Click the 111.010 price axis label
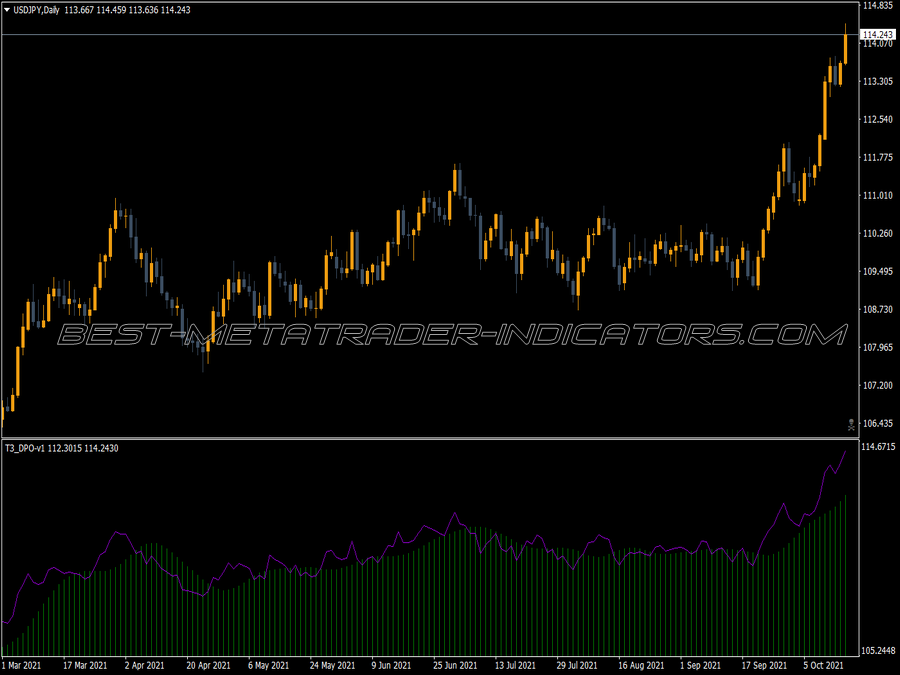The height and width of the screenshot is (675, 900). (878, 196)
